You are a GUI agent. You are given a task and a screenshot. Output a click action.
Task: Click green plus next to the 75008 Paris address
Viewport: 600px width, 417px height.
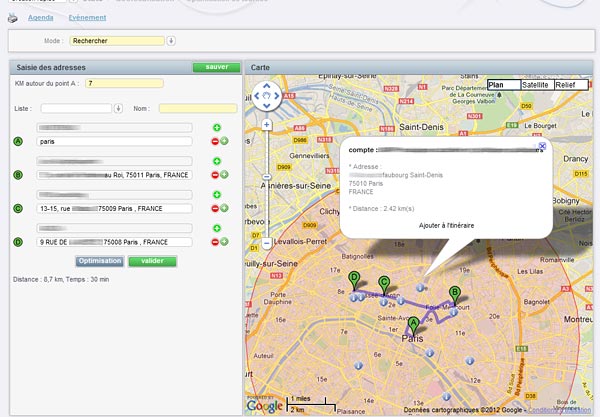[224, 242]
